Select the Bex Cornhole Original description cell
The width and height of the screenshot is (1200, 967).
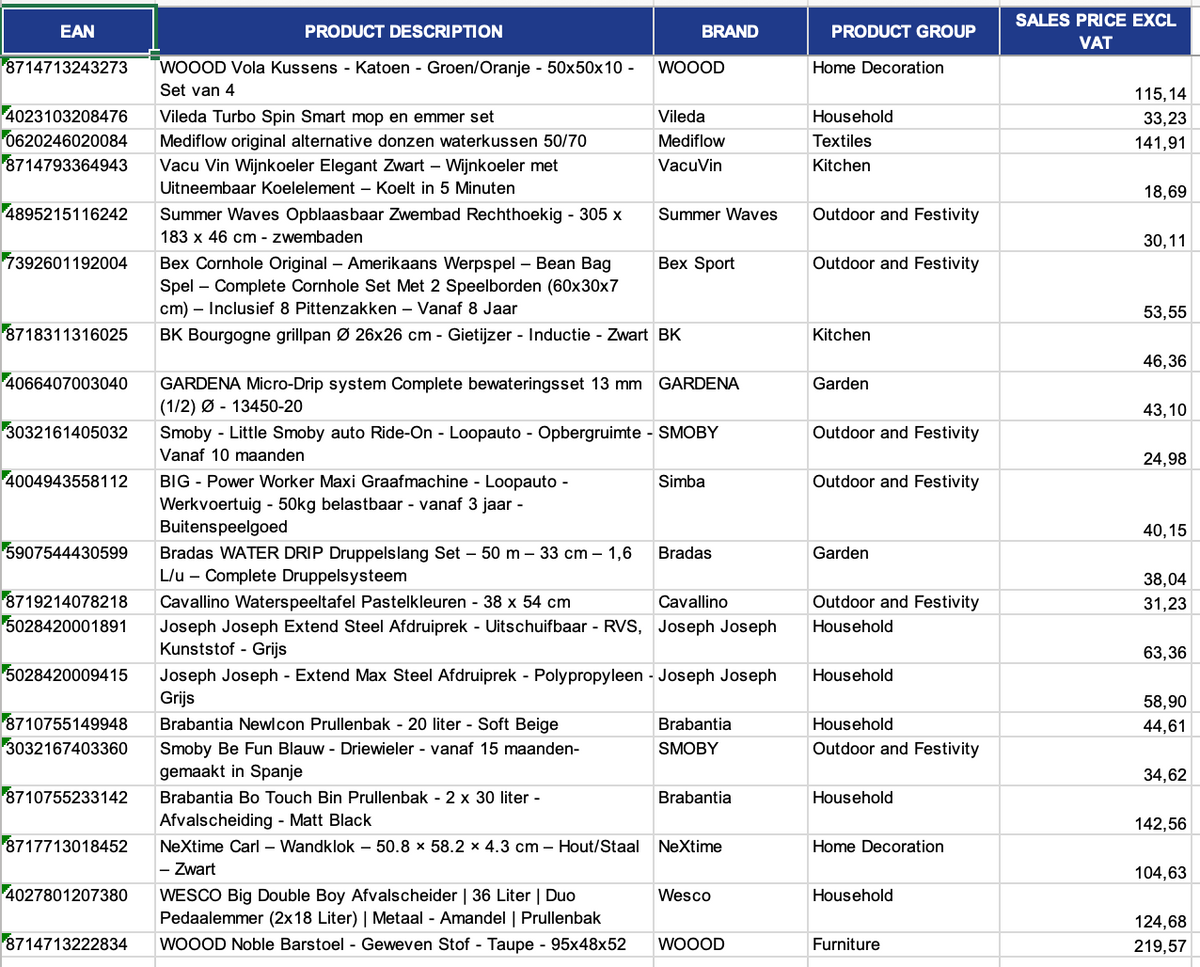(404, 287)
